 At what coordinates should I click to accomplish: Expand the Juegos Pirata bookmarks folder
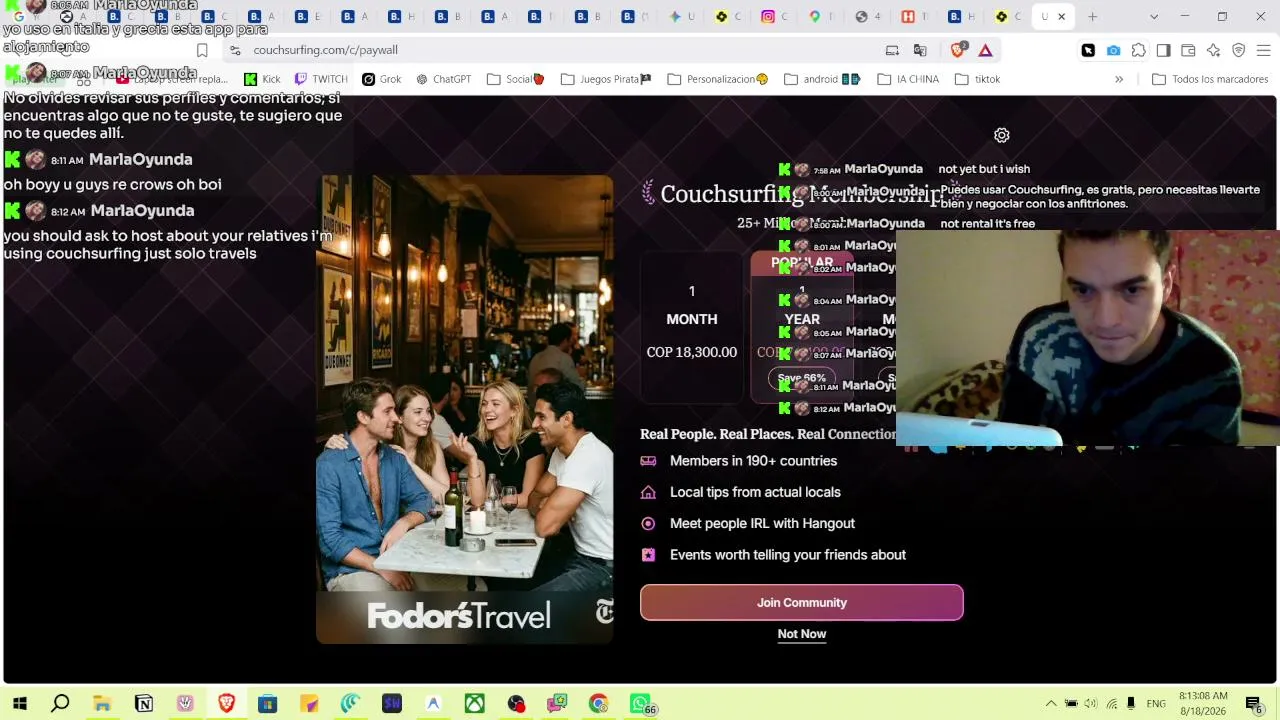point(606,79)
